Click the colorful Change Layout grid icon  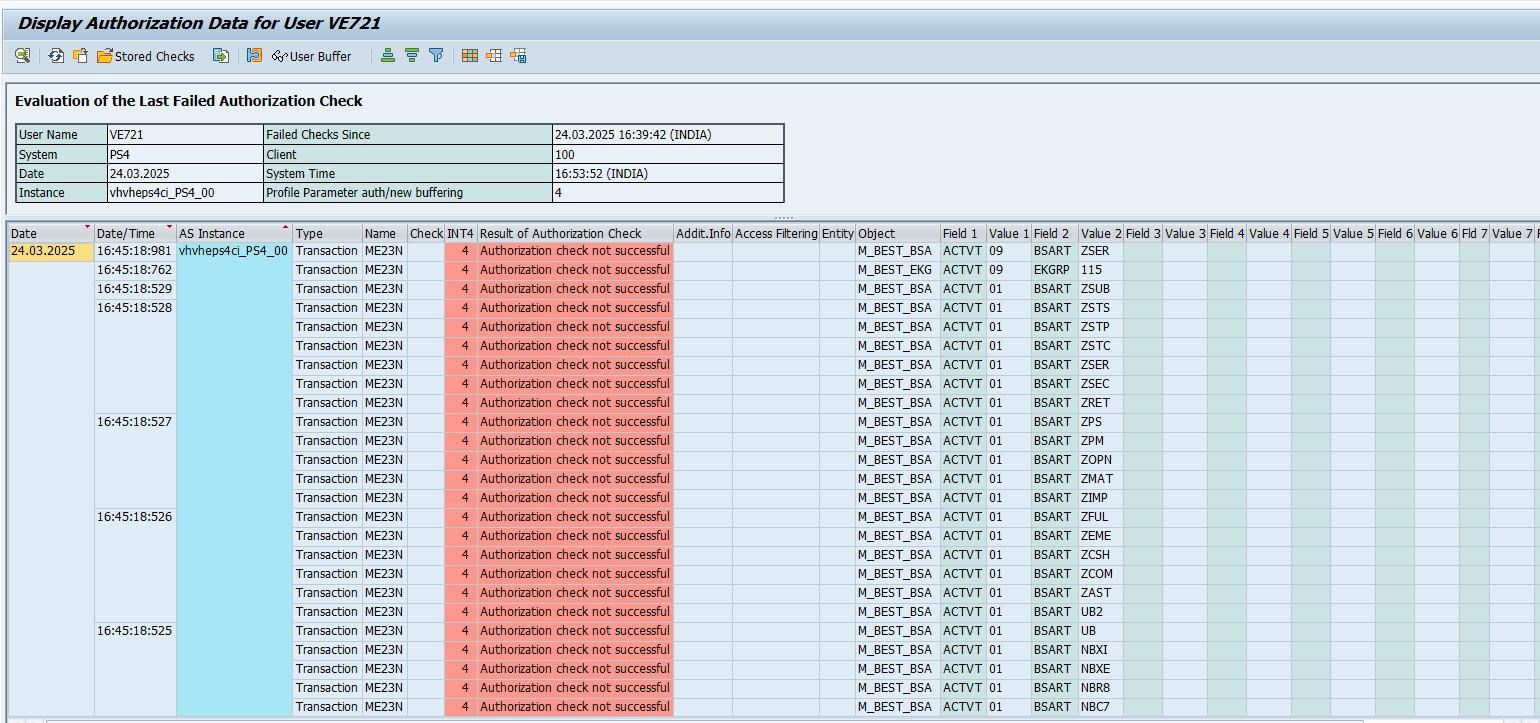470,56
